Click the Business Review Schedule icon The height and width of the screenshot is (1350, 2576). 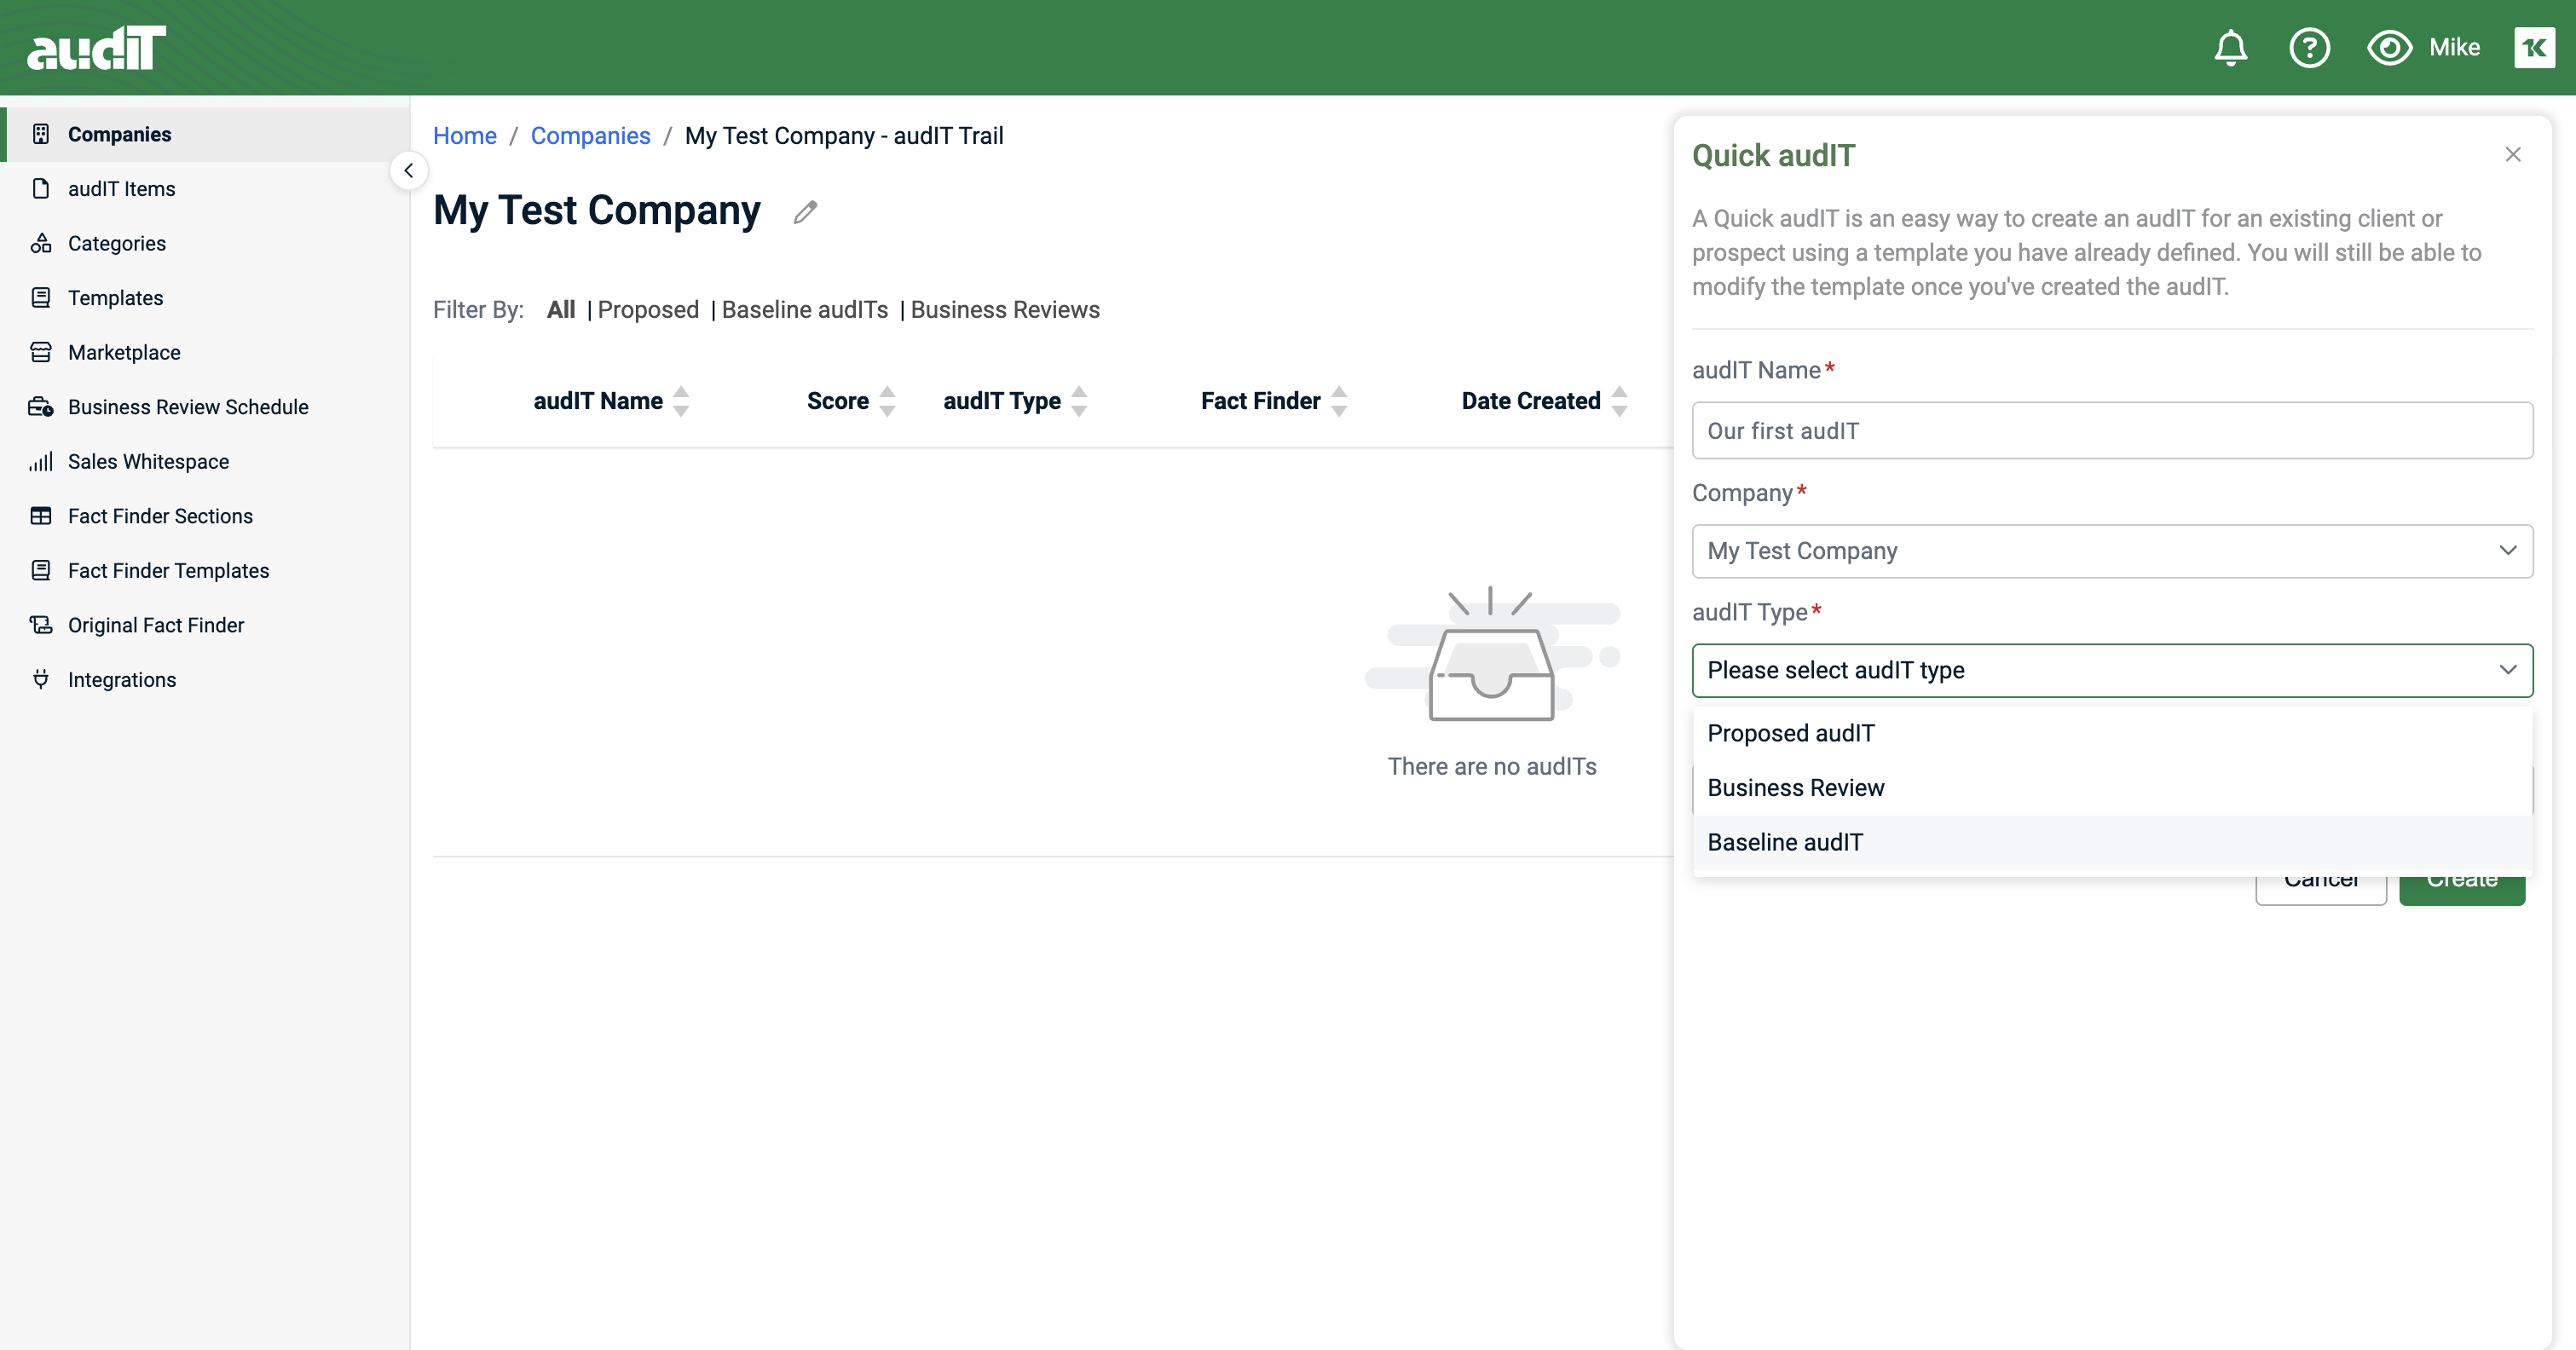click(41, 407)
